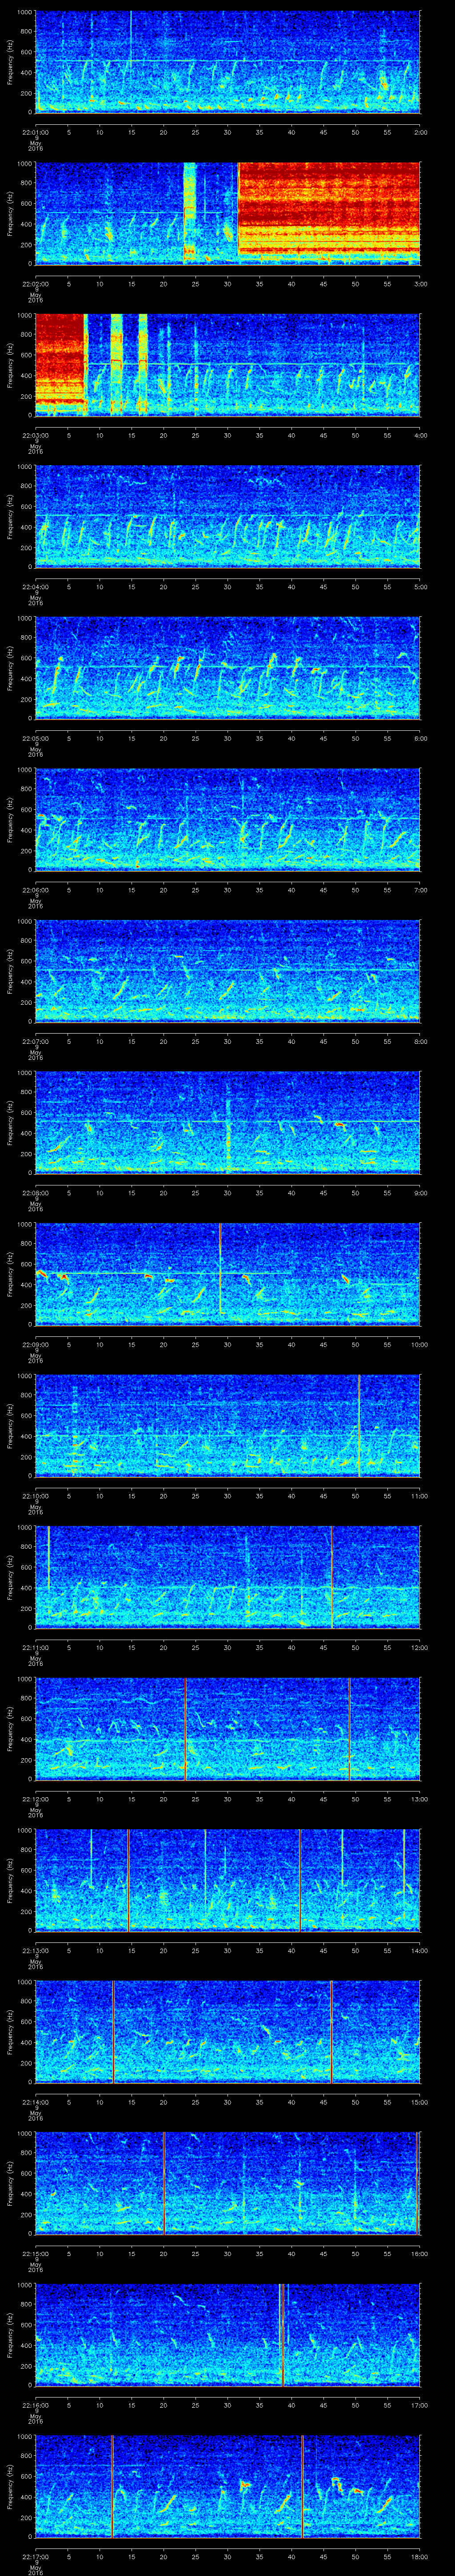Viewport: 455px width, 2576px height.
Task: Click the start time label '22:04:00'
Action: point(35,586)
